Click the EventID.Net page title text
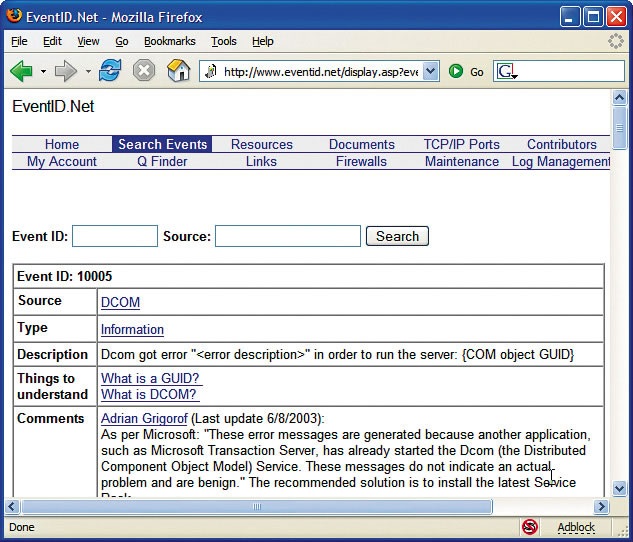The image size is (633, 542). (x=53, y=107)
